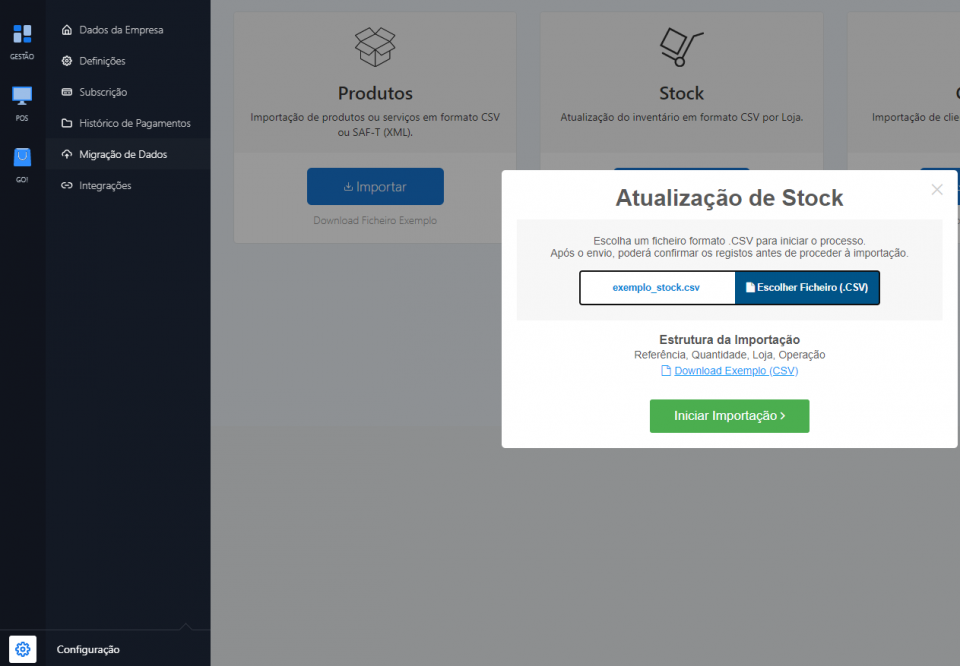Select Subscrição from the sidebar

pos(100,91)
